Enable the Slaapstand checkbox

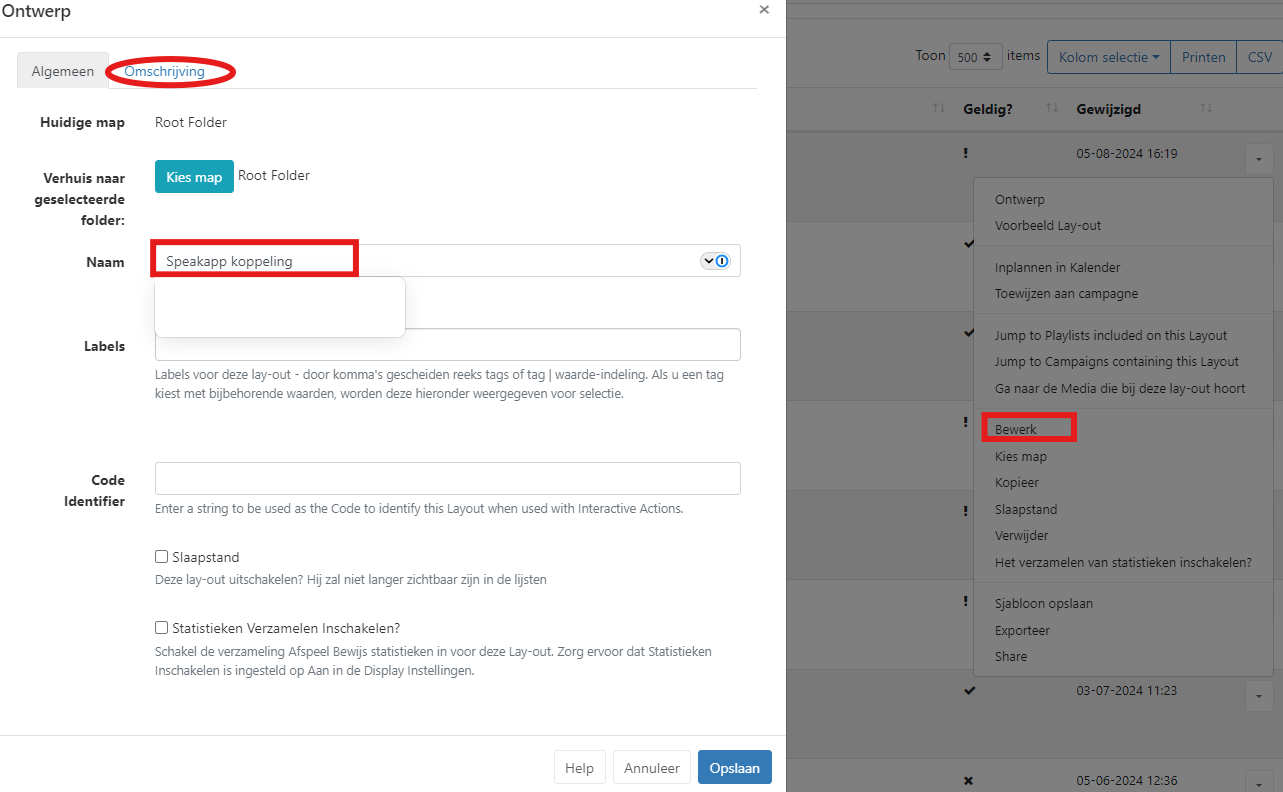(161, 557)
